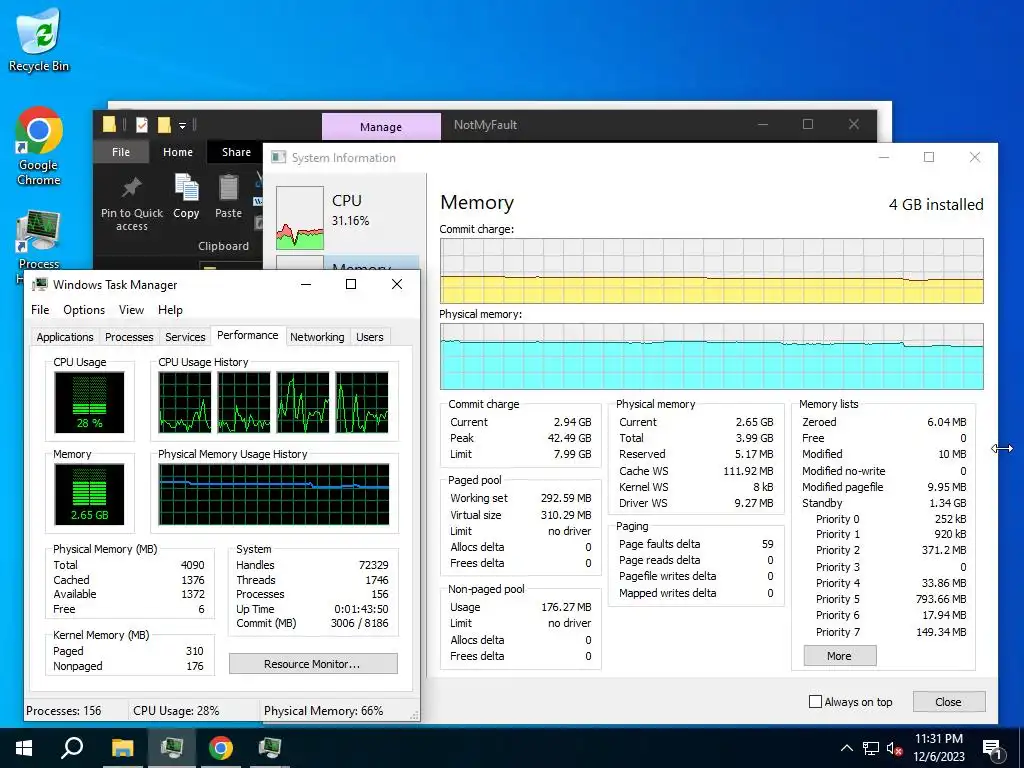Click the Memory 2.65 GB gauge
Image resolution: width=1024 pixels, height=768 pixels.
point(89,494)
